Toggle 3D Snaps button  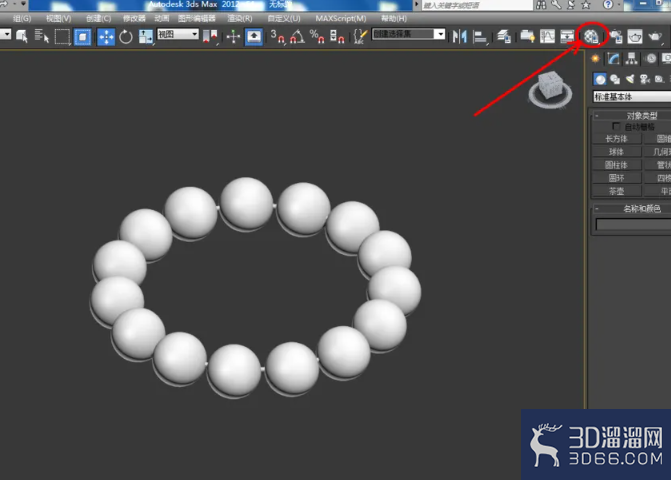click(x=278, y=37)
